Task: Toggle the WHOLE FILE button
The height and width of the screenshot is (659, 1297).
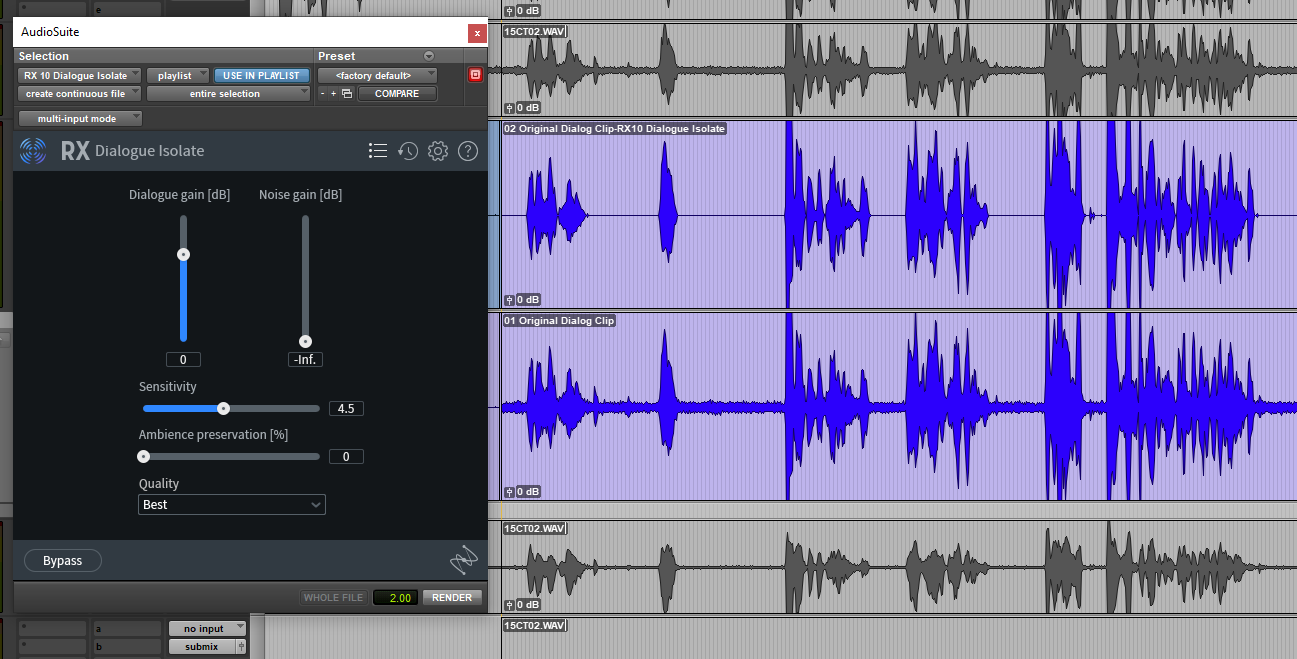Action: (x=333, y=598)
